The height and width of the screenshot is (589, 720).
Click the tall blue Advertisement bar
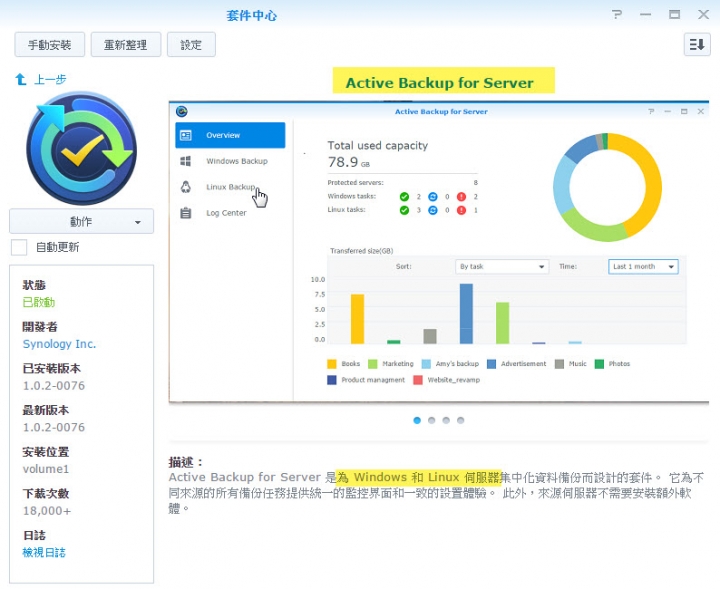466,314
